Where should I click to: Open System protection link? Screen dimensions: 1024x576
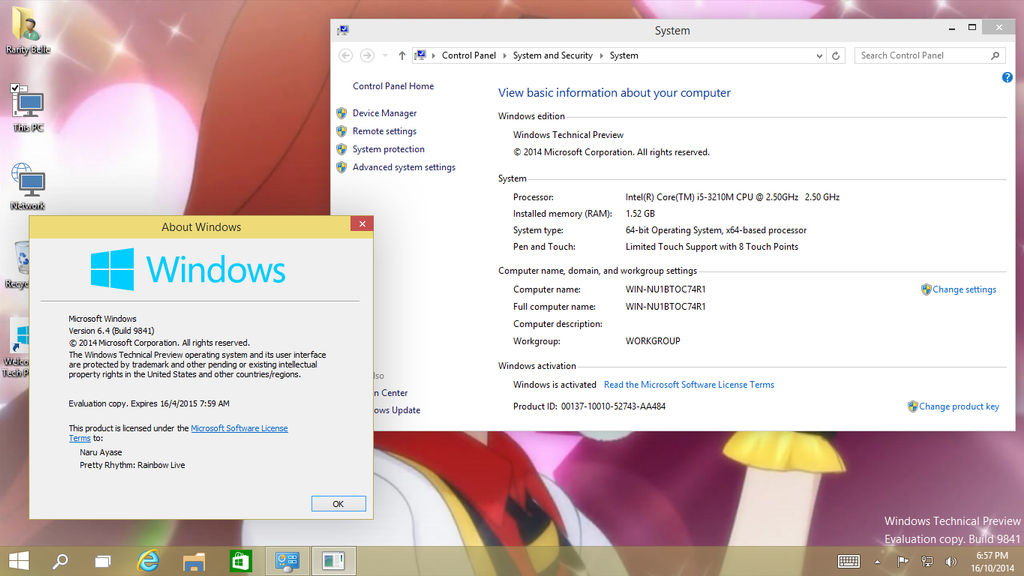(x=388, y=149)
